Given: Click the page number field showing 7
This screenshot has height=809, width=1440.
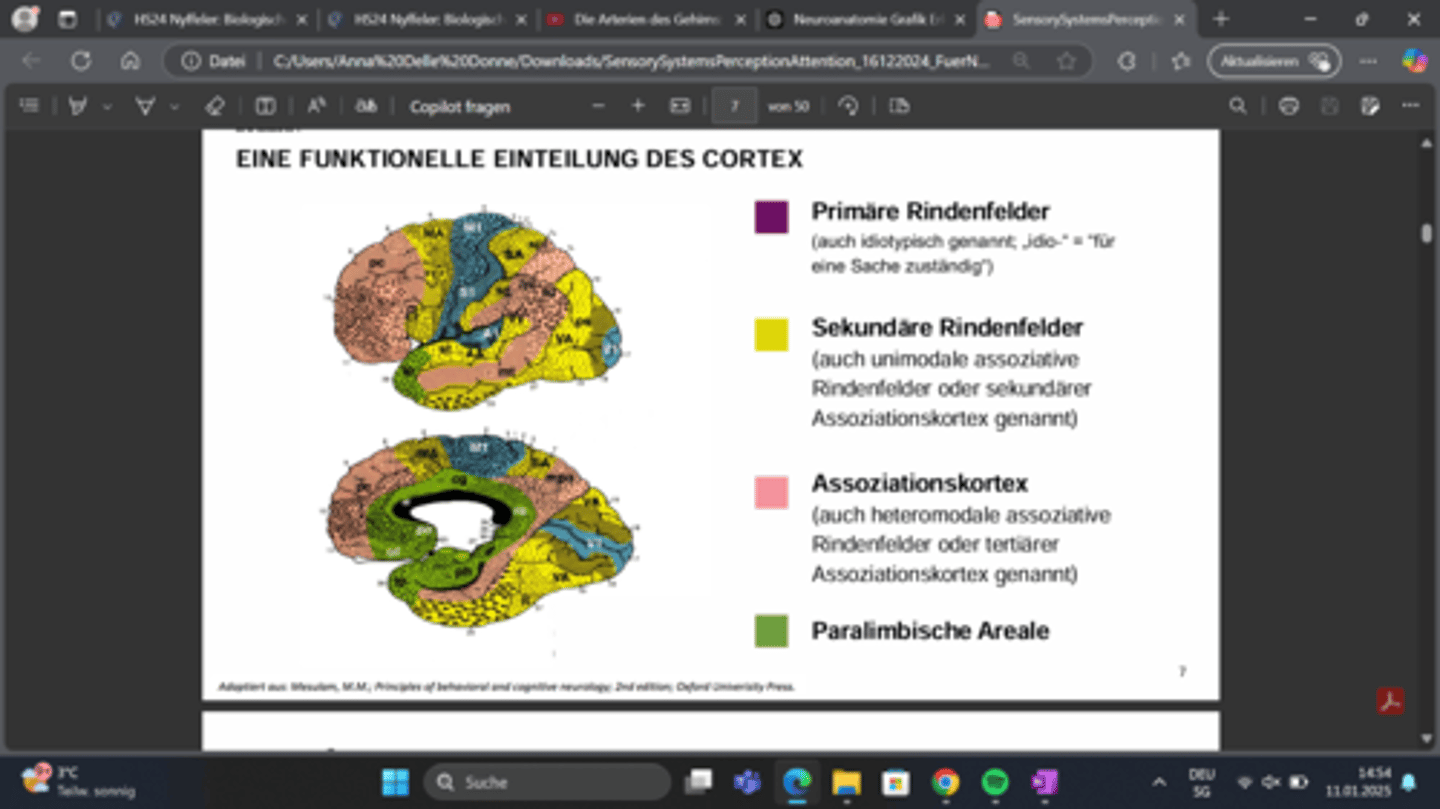Looking at the screenshot, I should 734,106.
